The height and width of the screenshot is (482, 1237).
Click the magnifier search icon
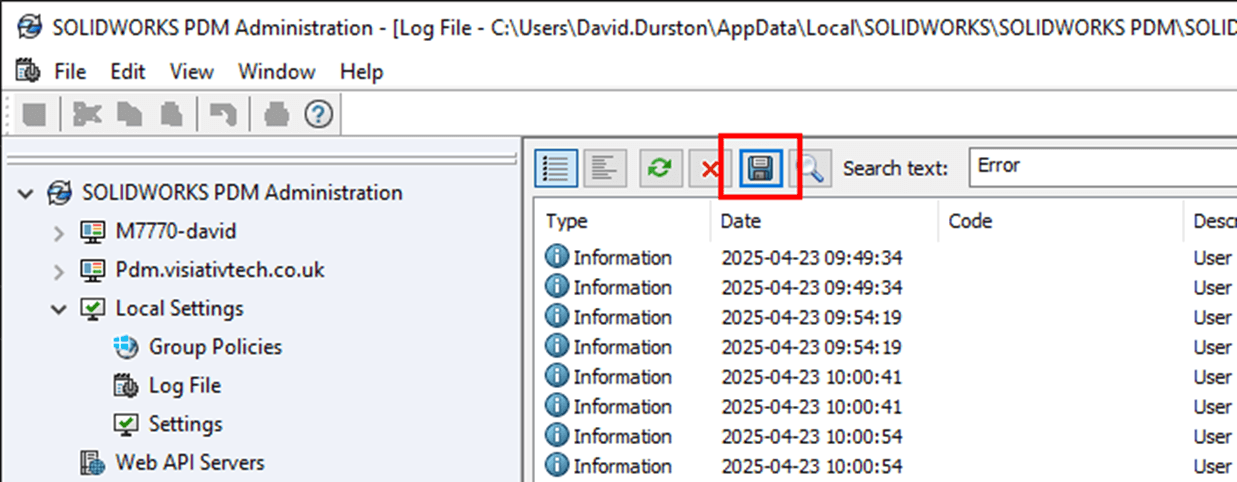(812, 169)
